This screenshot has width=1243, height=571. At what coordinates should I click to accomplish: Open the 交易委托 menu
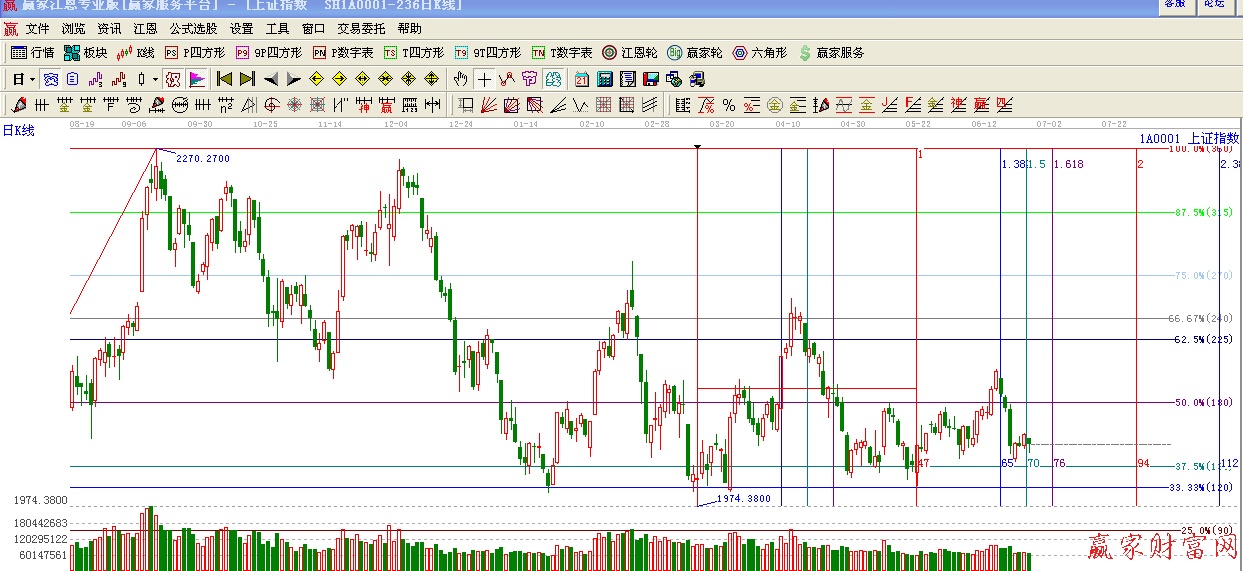361,29
